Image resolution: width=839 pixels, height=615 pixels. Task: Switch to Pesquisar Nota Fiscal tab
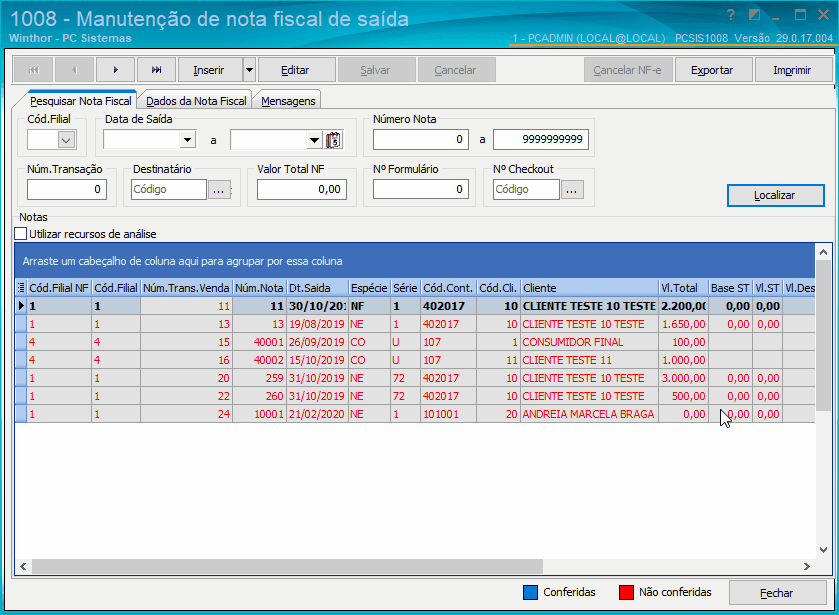click(81, 101)
